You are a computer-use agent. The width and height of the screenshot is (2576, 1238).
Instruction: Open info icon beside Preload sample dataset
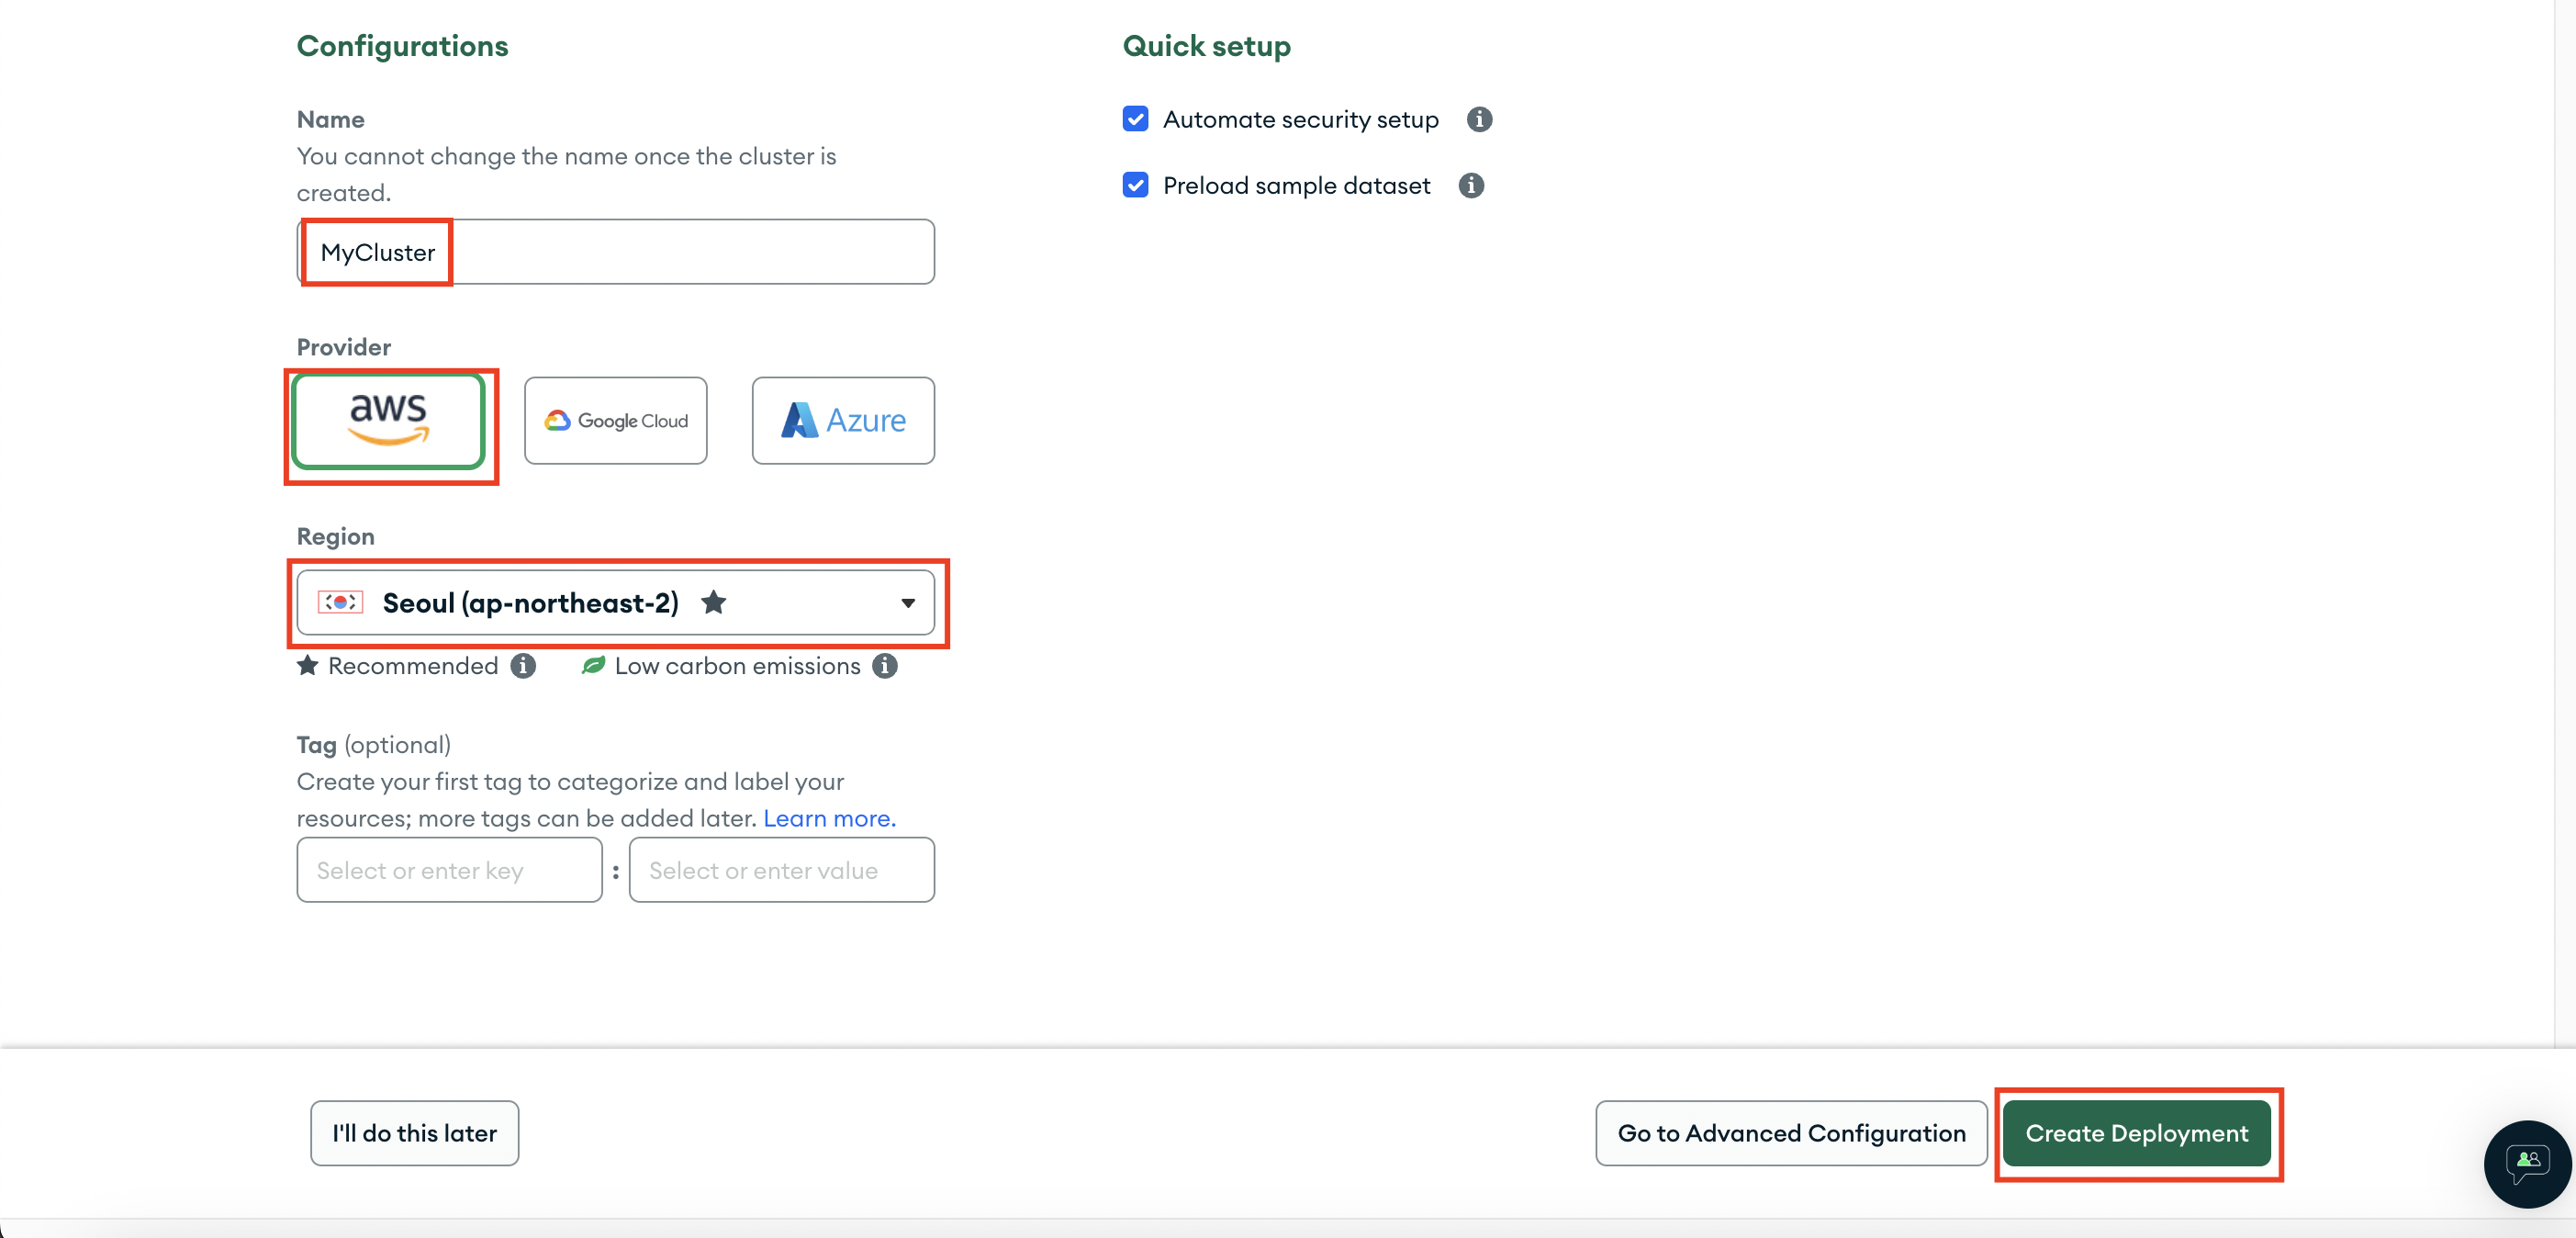(x=1470, y=186)
